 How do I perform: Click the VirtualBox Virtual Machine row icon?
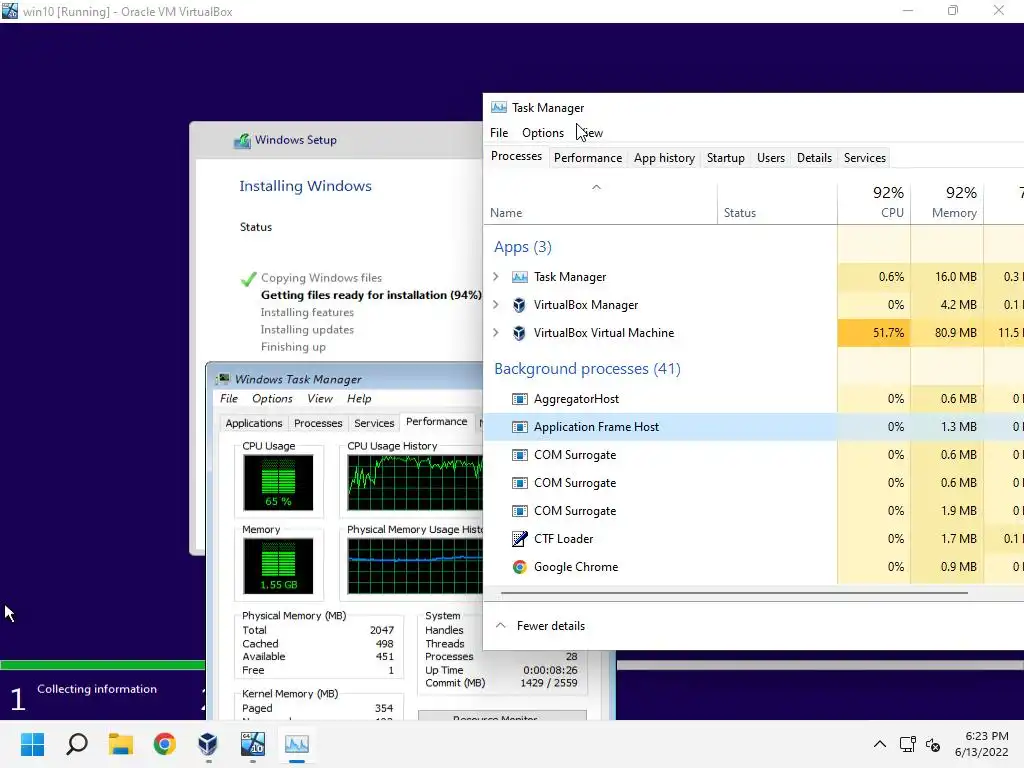(519, 333)
